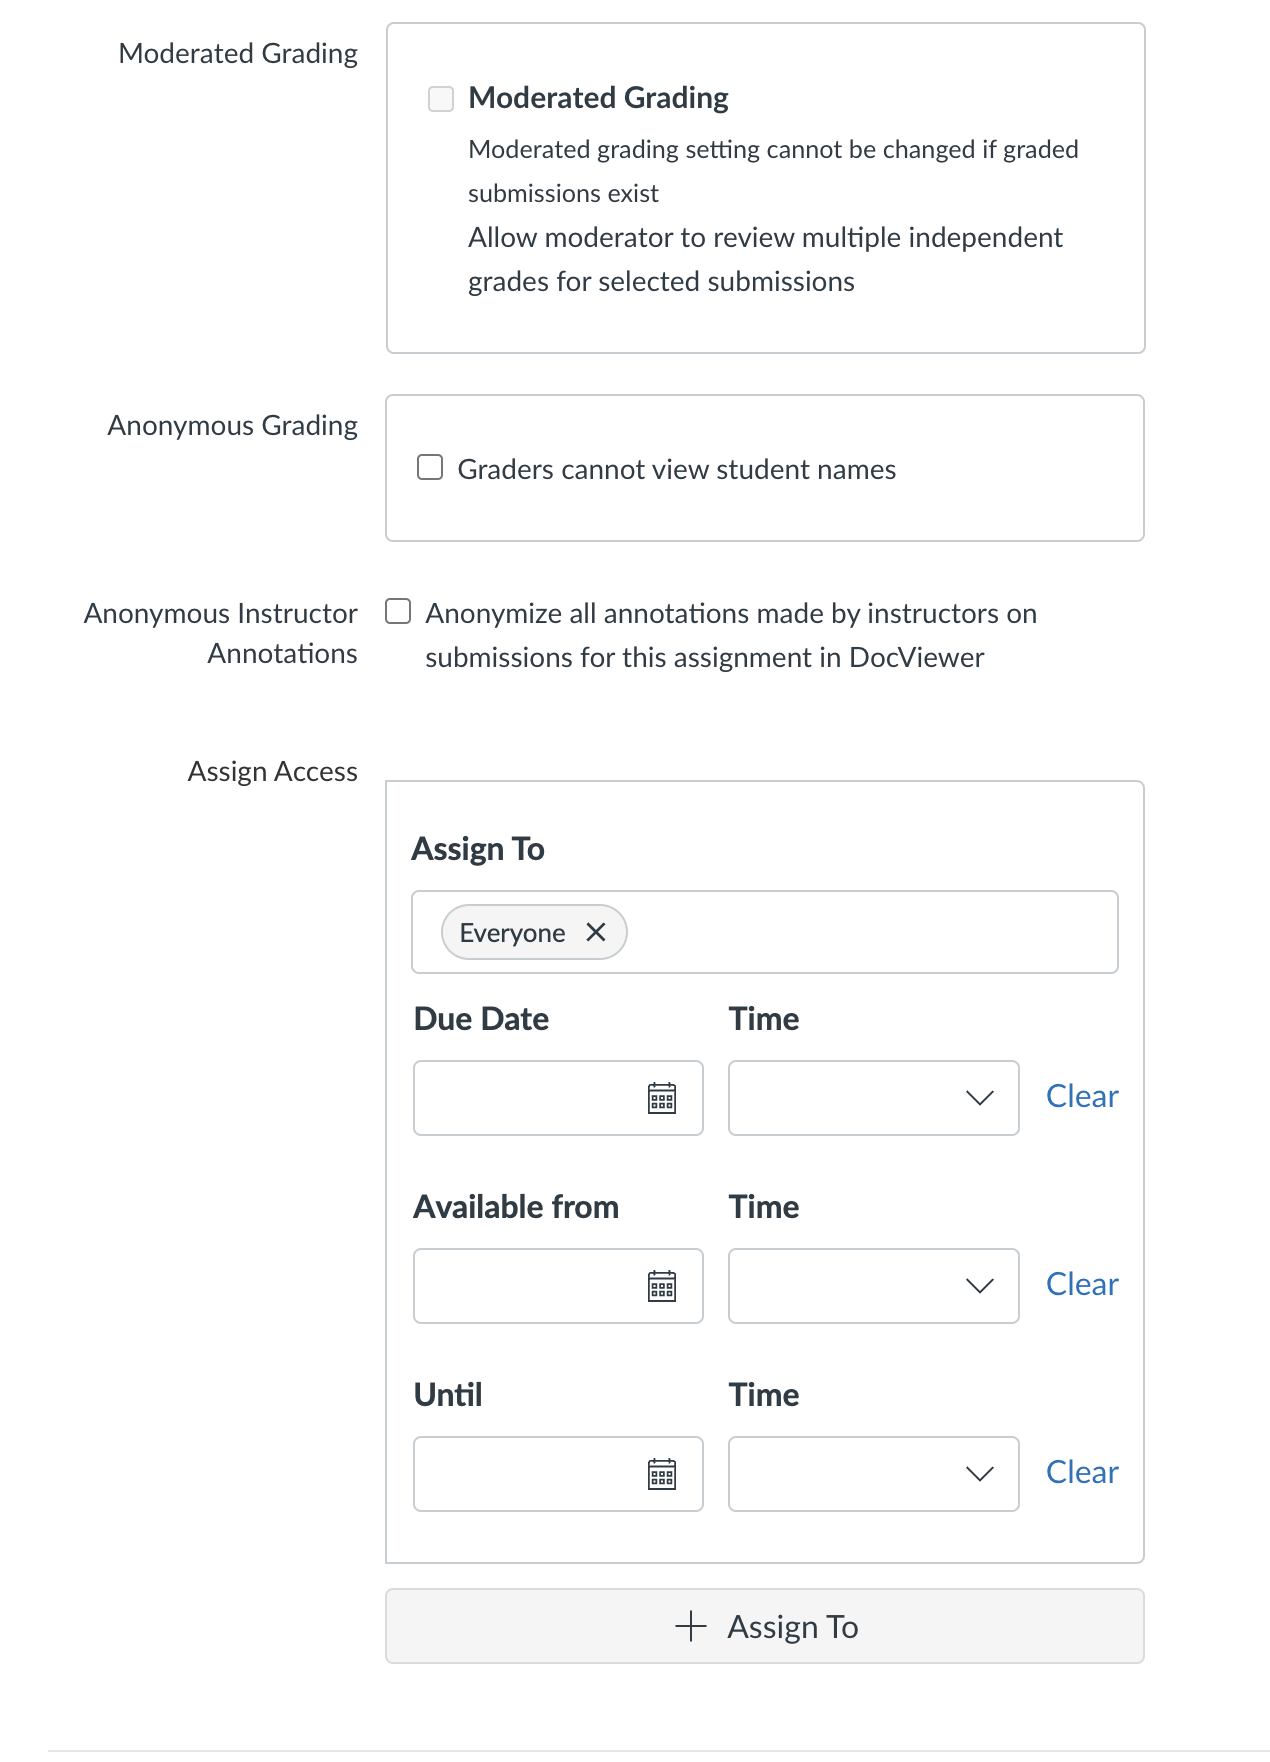
Task: Click the Due Date input box
Action: 530,1098
